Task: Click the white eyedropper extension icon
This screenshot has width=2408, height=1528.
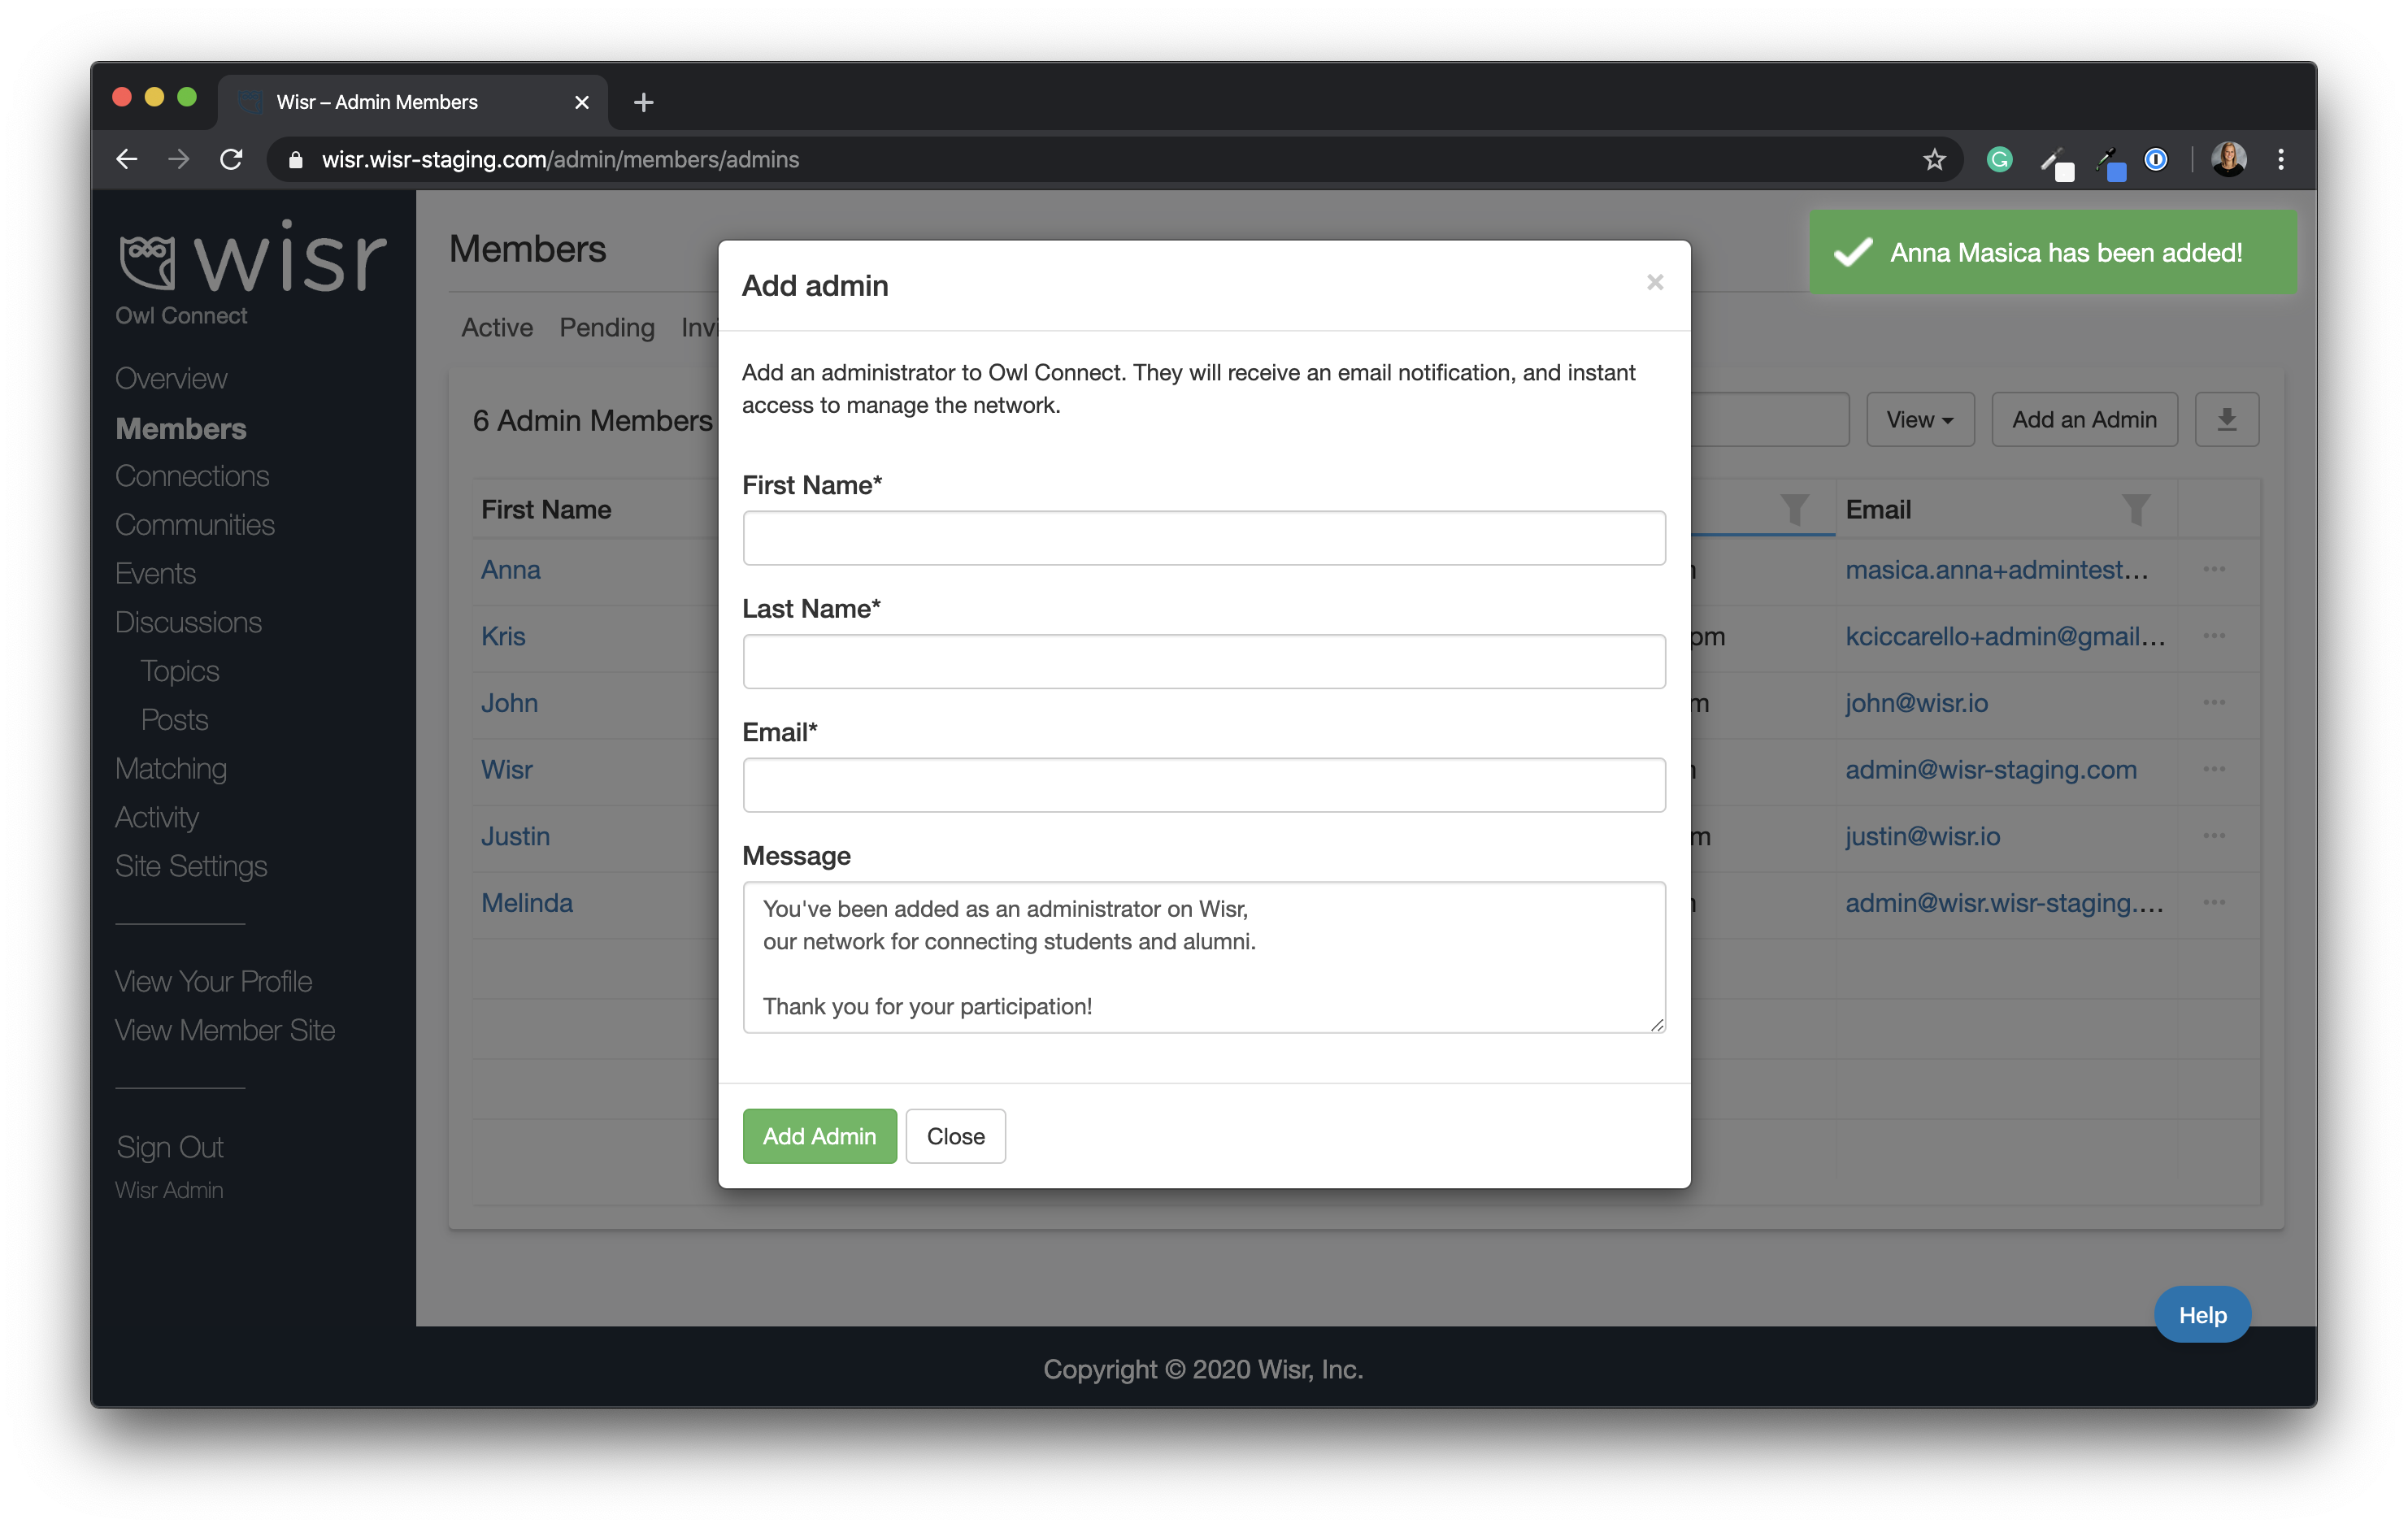Action: point(2057,160)
